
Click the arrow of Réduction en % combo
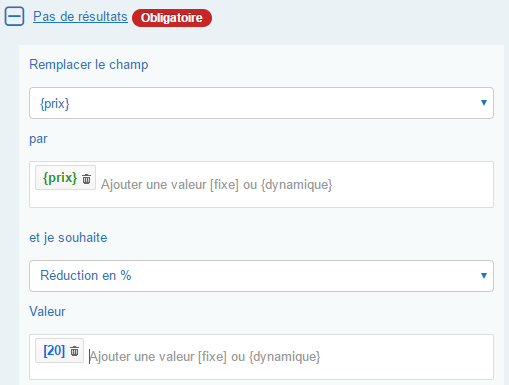[x=484, y=276]
